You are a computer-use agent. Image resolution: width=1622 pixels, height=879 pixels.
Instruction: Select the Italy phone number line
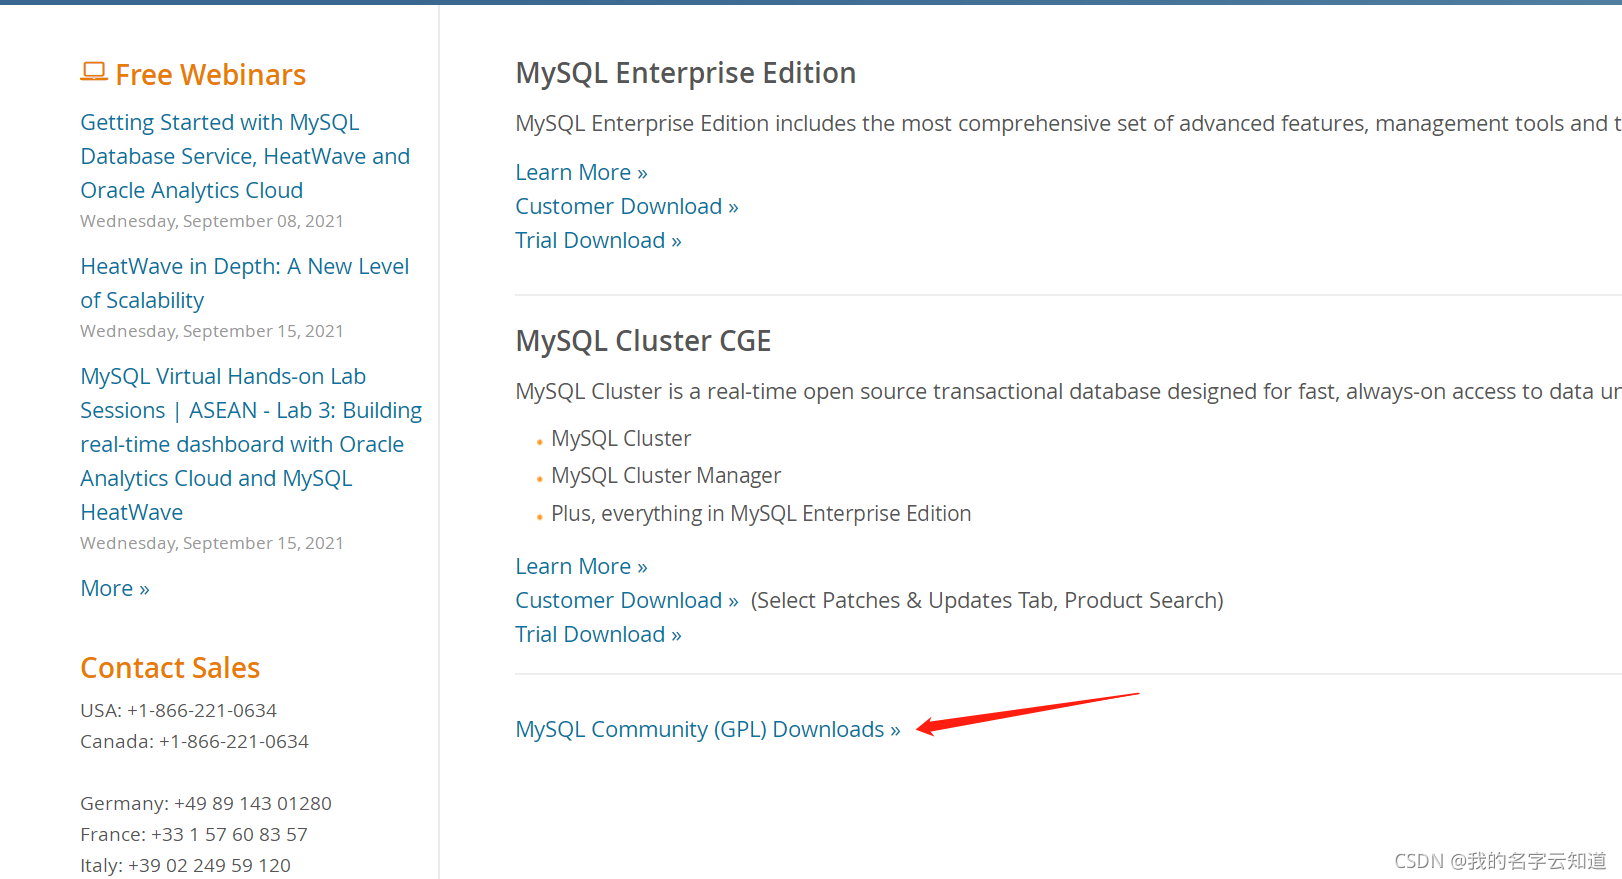185,865
